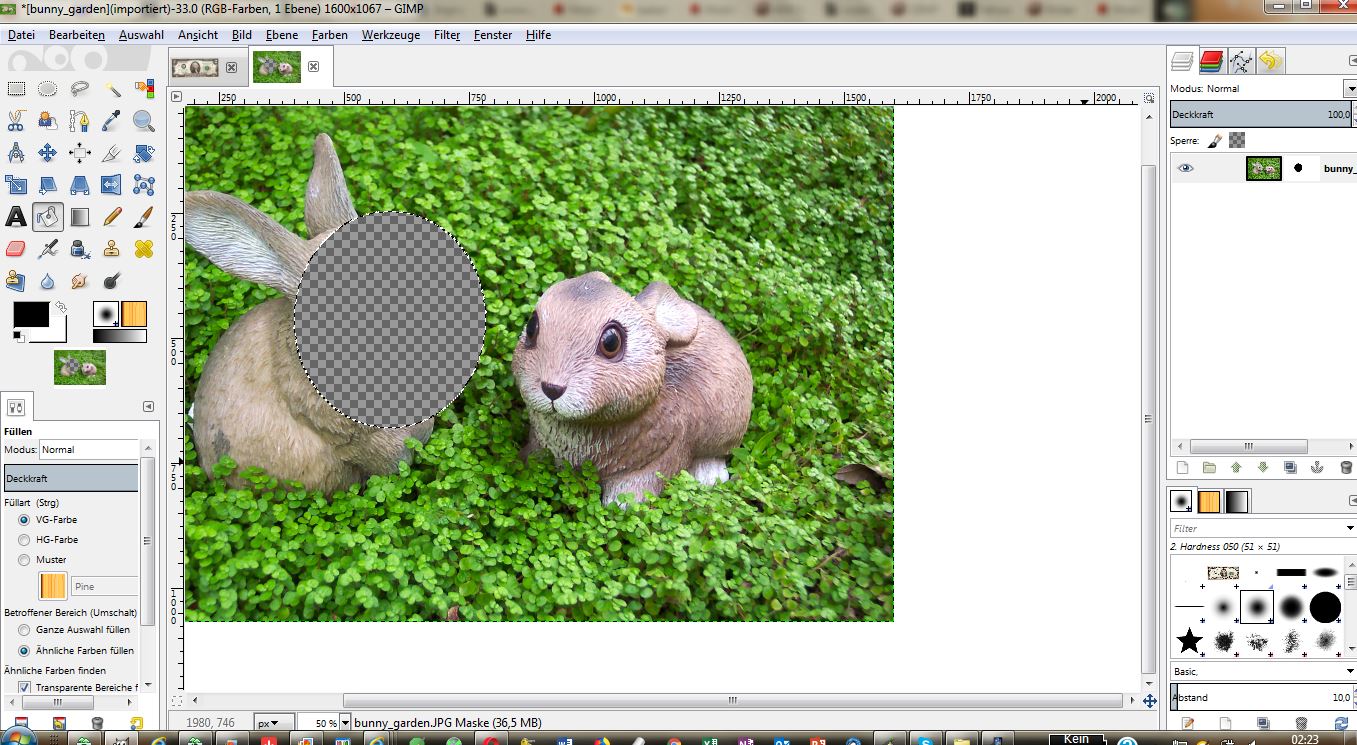Uncheck Transparente Bereiche füllen checkbox
Image resolution: width=1357 pixels, height=745 pixels.
pos(24,688)
